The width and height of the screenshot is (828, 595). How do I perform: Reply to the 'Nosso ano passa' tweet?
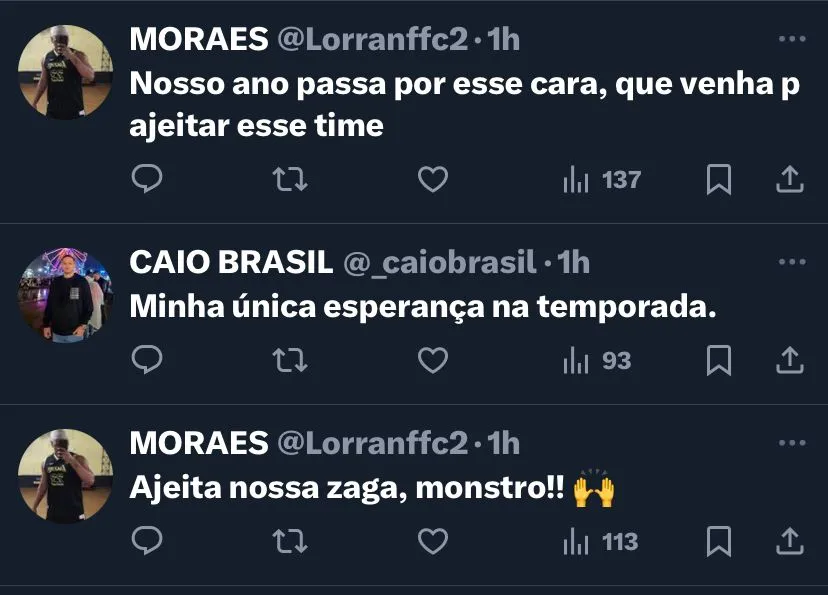point(147,180)
